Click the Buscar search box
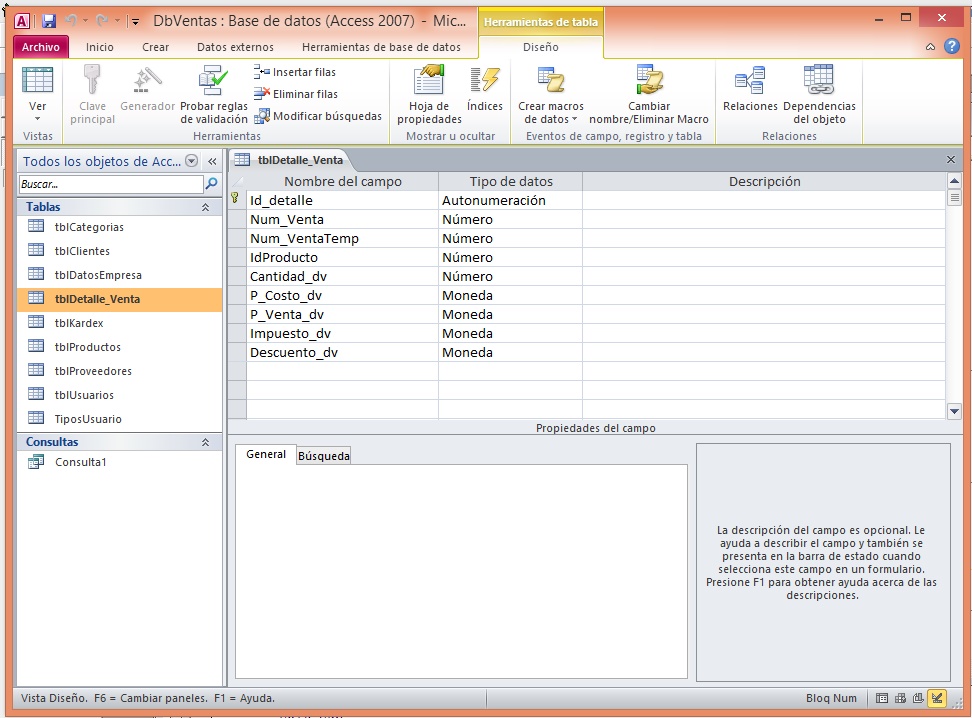Viewport: 972px width, 718px height. pos(110,184)
